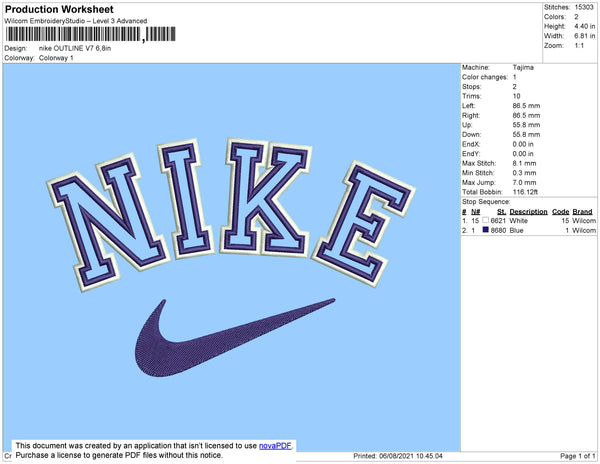Click the 'Brand' column header
600x464 pixels.
582,212
